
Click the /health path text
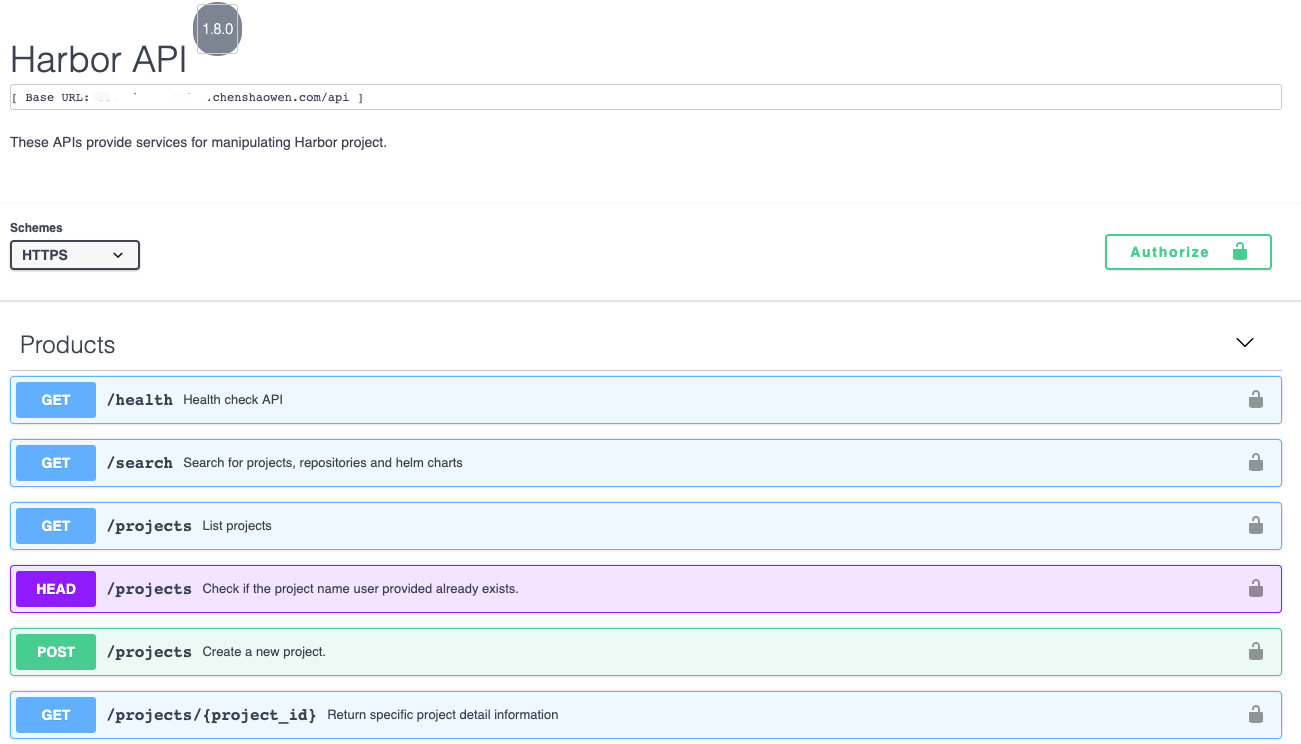[140, 400]
